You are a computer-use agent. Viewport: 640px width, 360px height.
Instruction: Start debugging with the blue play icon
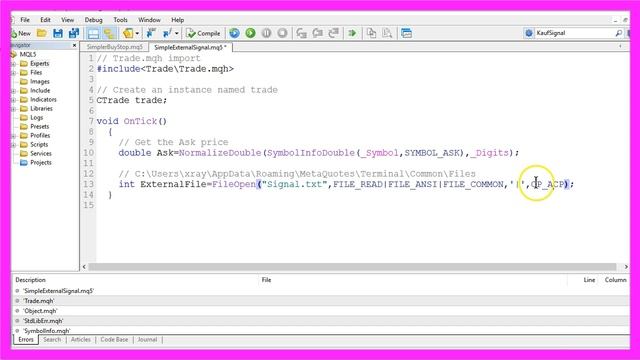pyautogui.click(x=234, y=33)
